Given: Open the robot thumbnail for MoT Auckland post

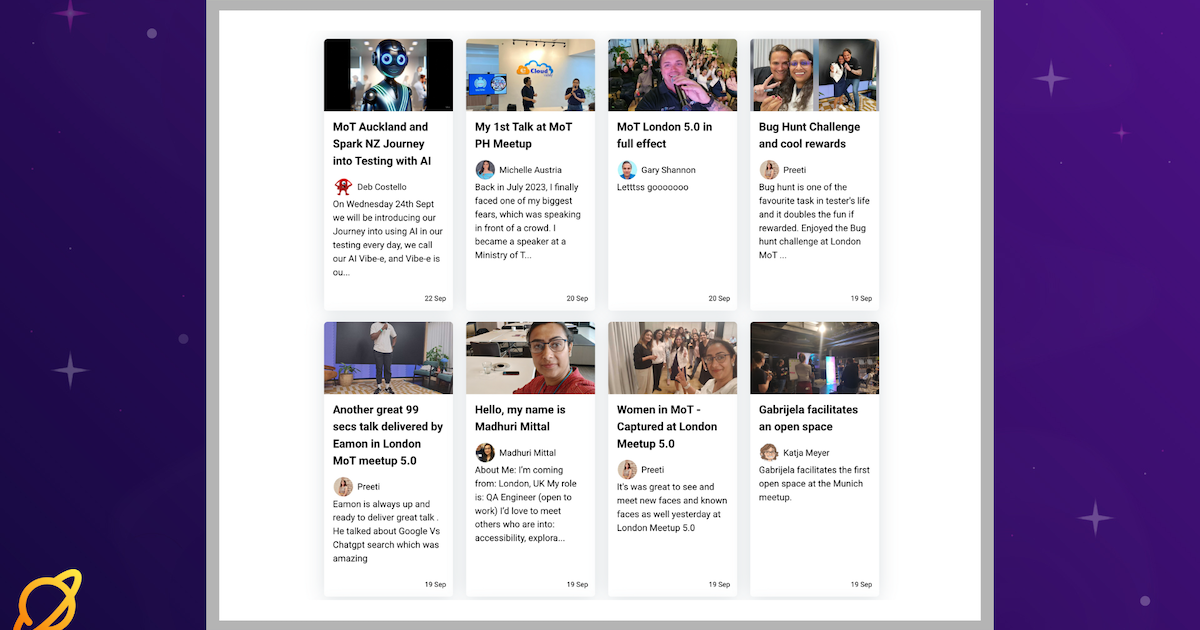Looking at the screenshot, I should coord(388,75).
